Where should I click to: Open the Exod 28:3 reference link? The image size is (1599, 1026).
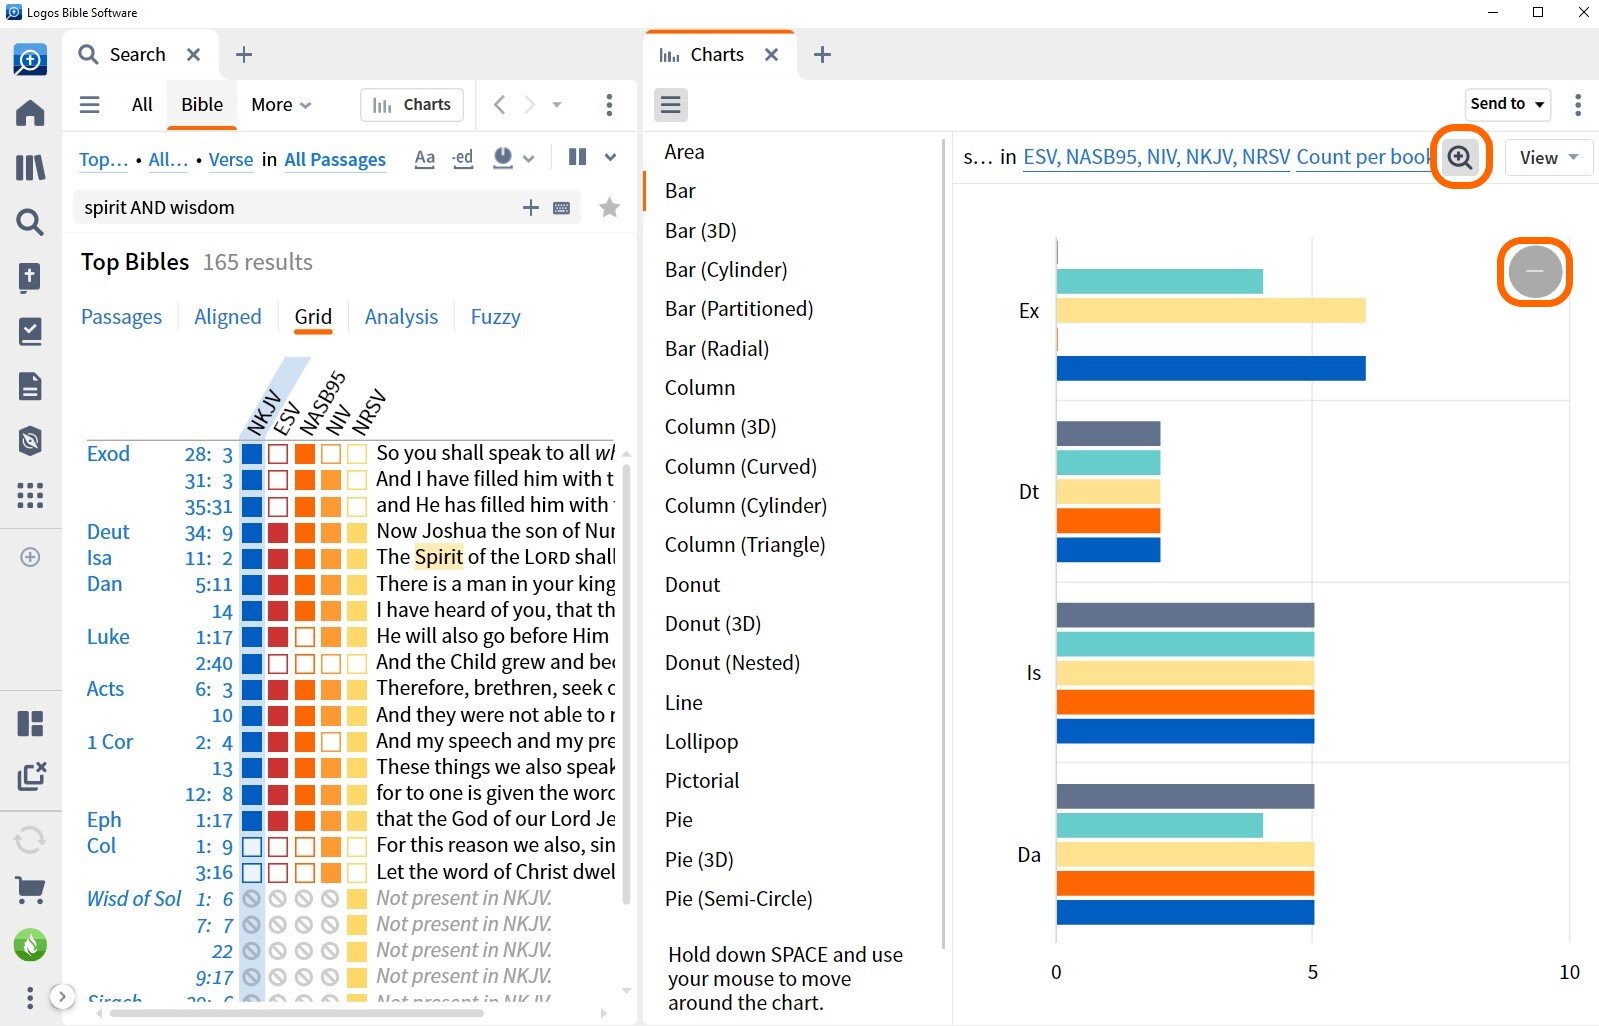click(x=208, y=454)
